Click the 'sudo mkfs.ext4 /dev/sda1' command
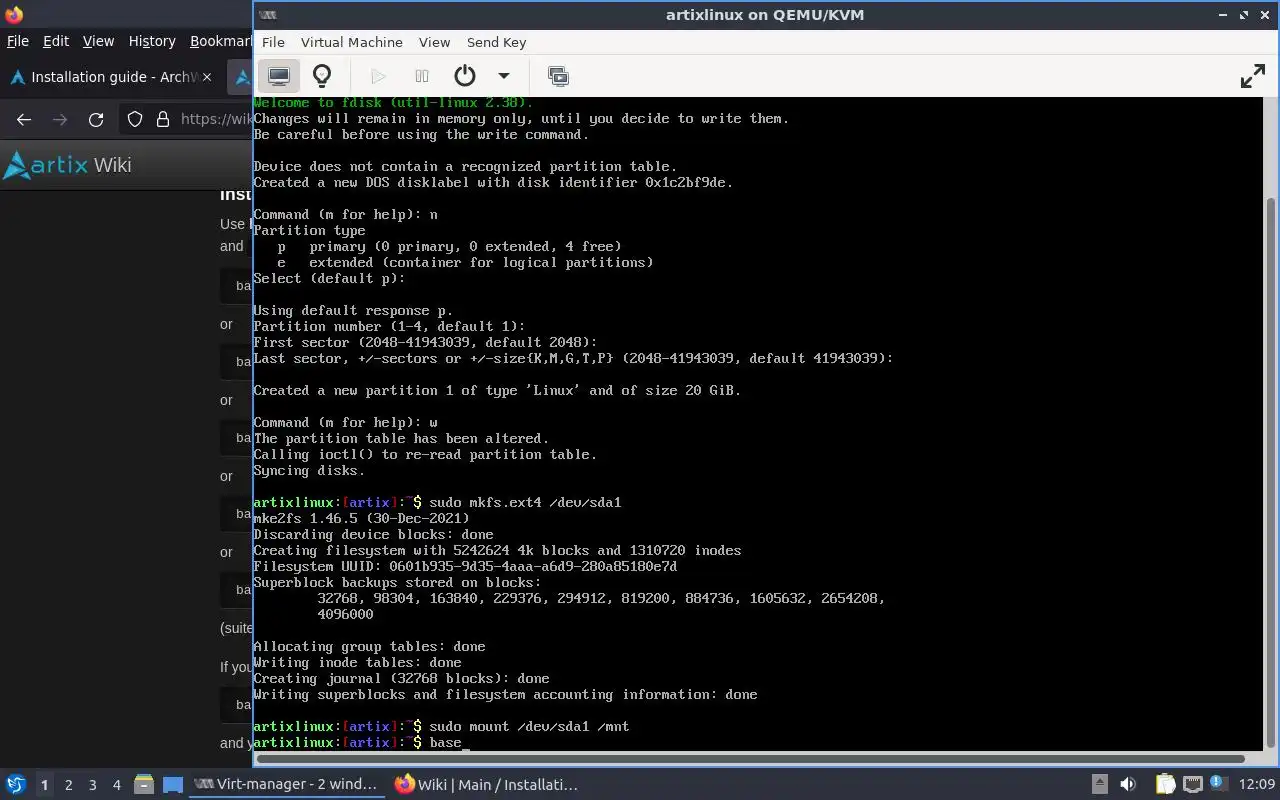1280x800 pixels. coord(525,502)
